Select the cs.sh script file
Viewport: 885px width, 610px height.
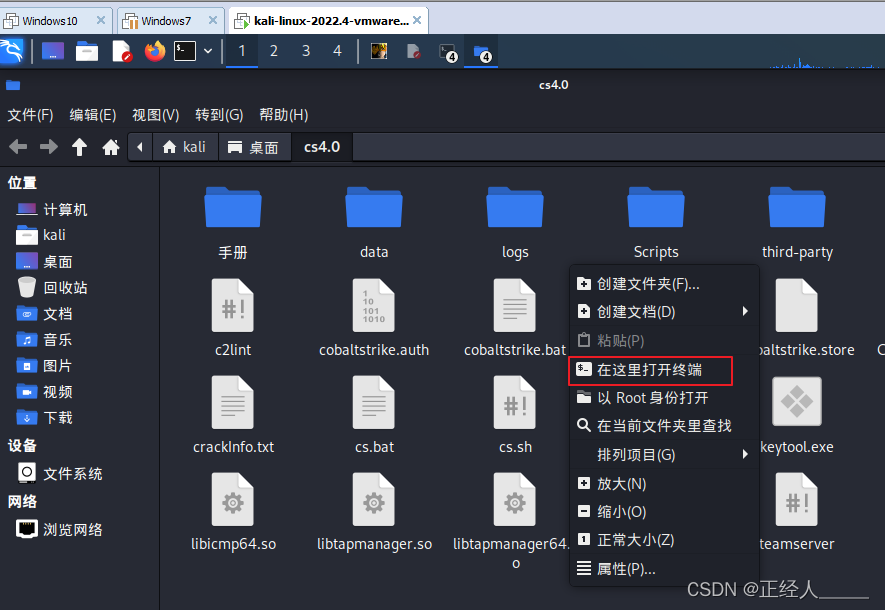click(x=515, y=403)
